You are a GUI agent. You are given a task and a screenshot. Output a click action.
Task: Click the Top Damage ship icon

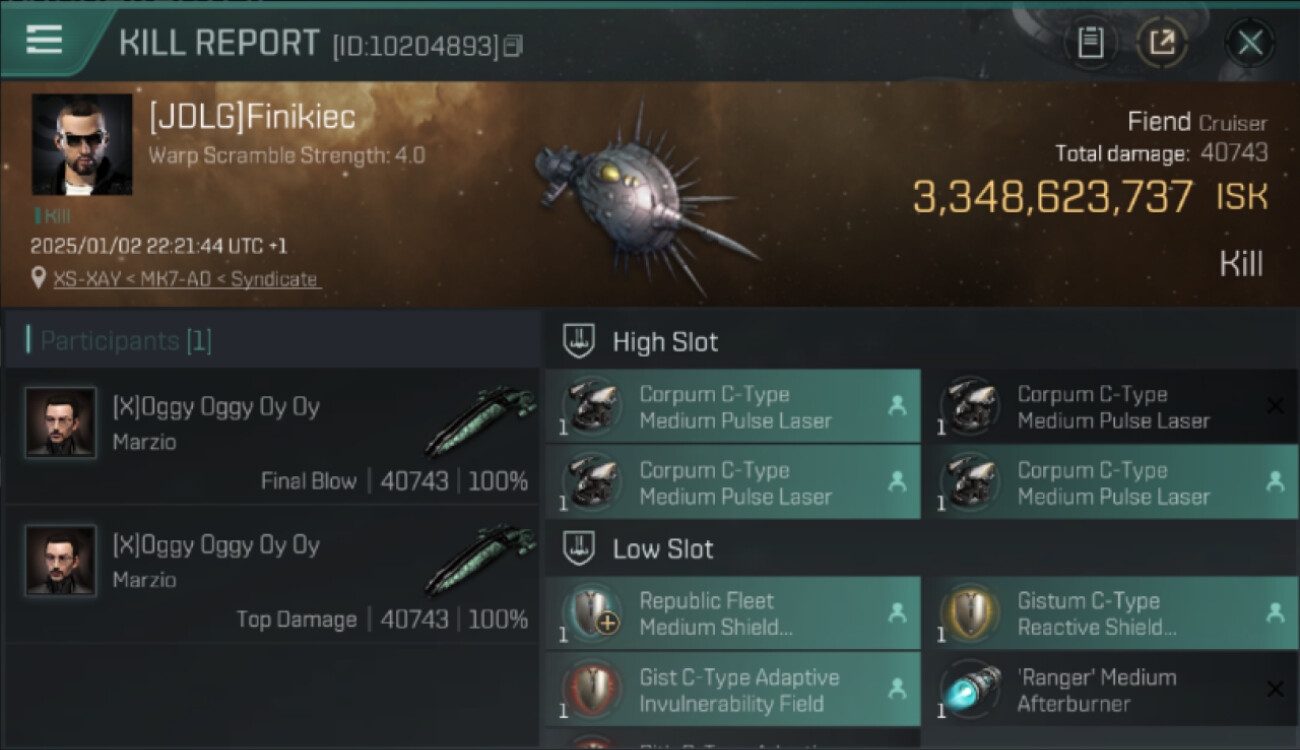coord(482,558)
